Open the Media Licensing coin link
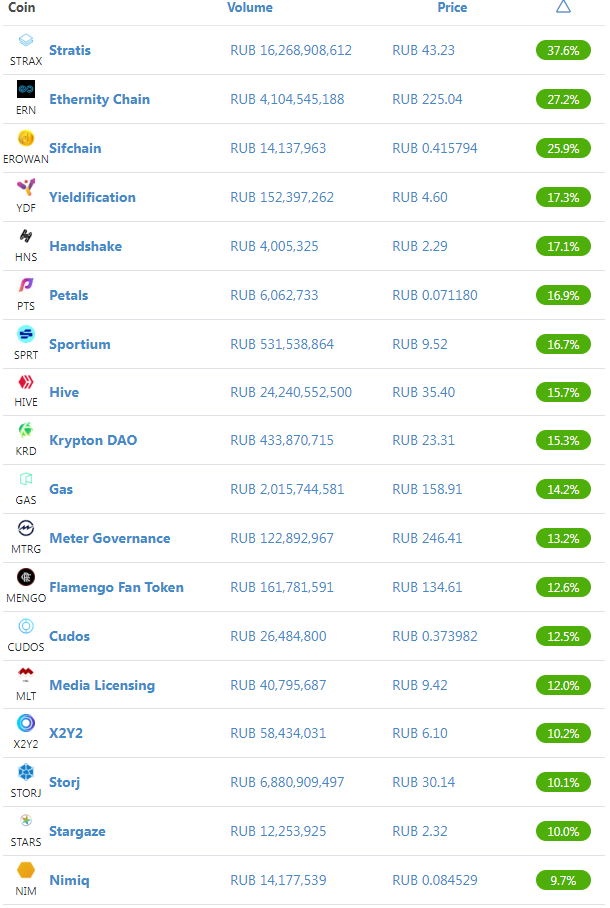The height and width of the screenshot is (908, 610). point(102,685)
